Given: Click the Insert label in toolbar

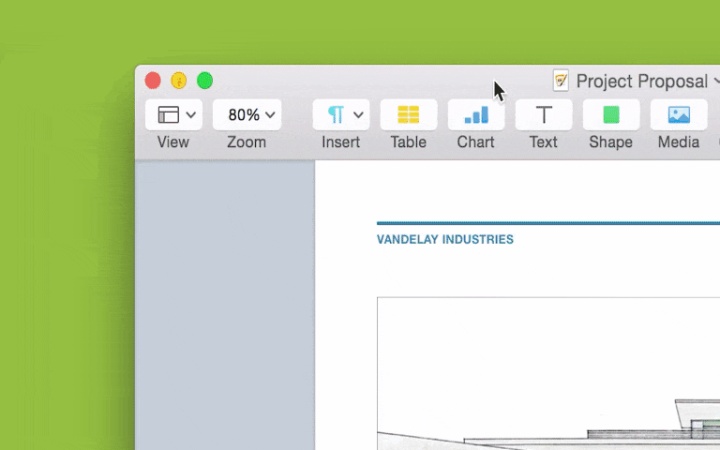Looking at the screenshot, I should tap(341, 142).
